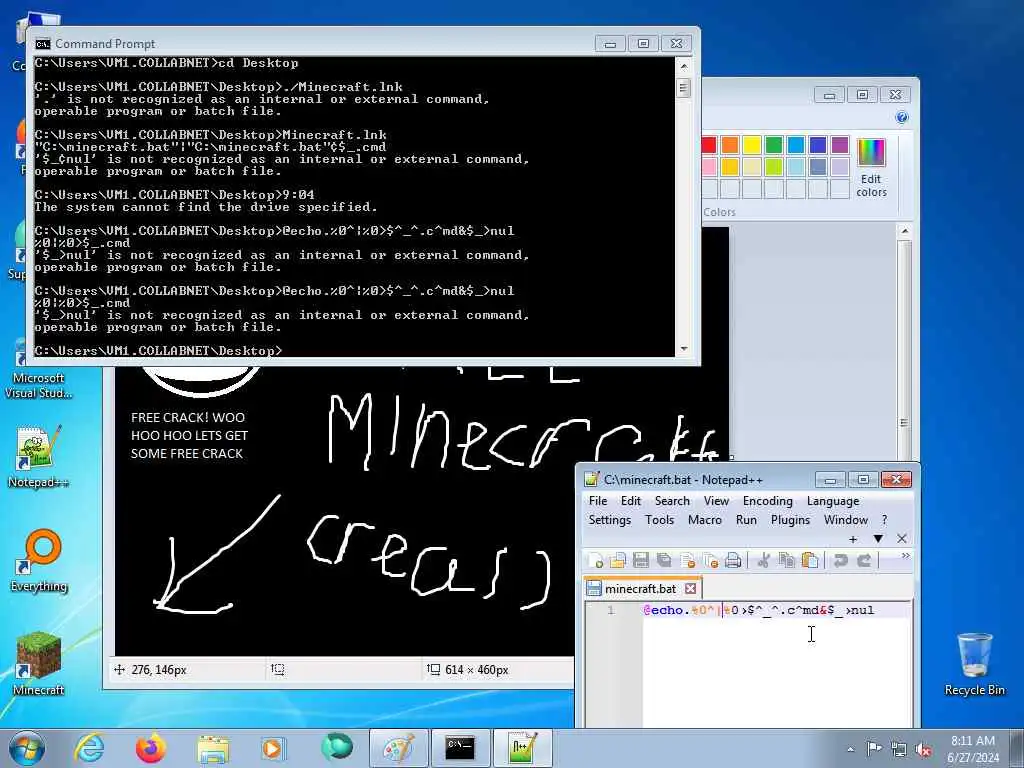Close the minecraft.bat tab with its red X
Viewport: 1024px width, 768px height.
(690, 588)
